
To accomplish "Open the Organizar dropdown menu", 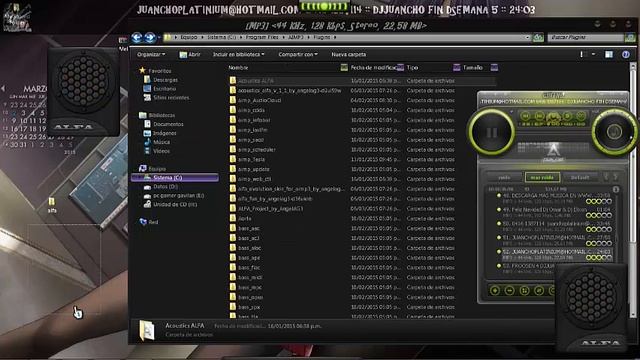I will 151,54.
